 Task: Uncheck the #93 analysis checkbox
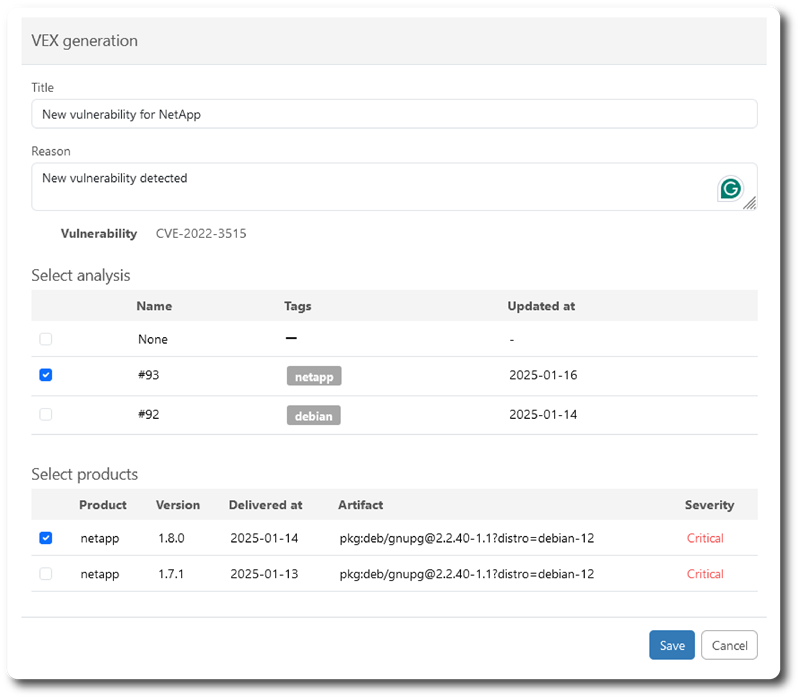[x=46, y=375]
